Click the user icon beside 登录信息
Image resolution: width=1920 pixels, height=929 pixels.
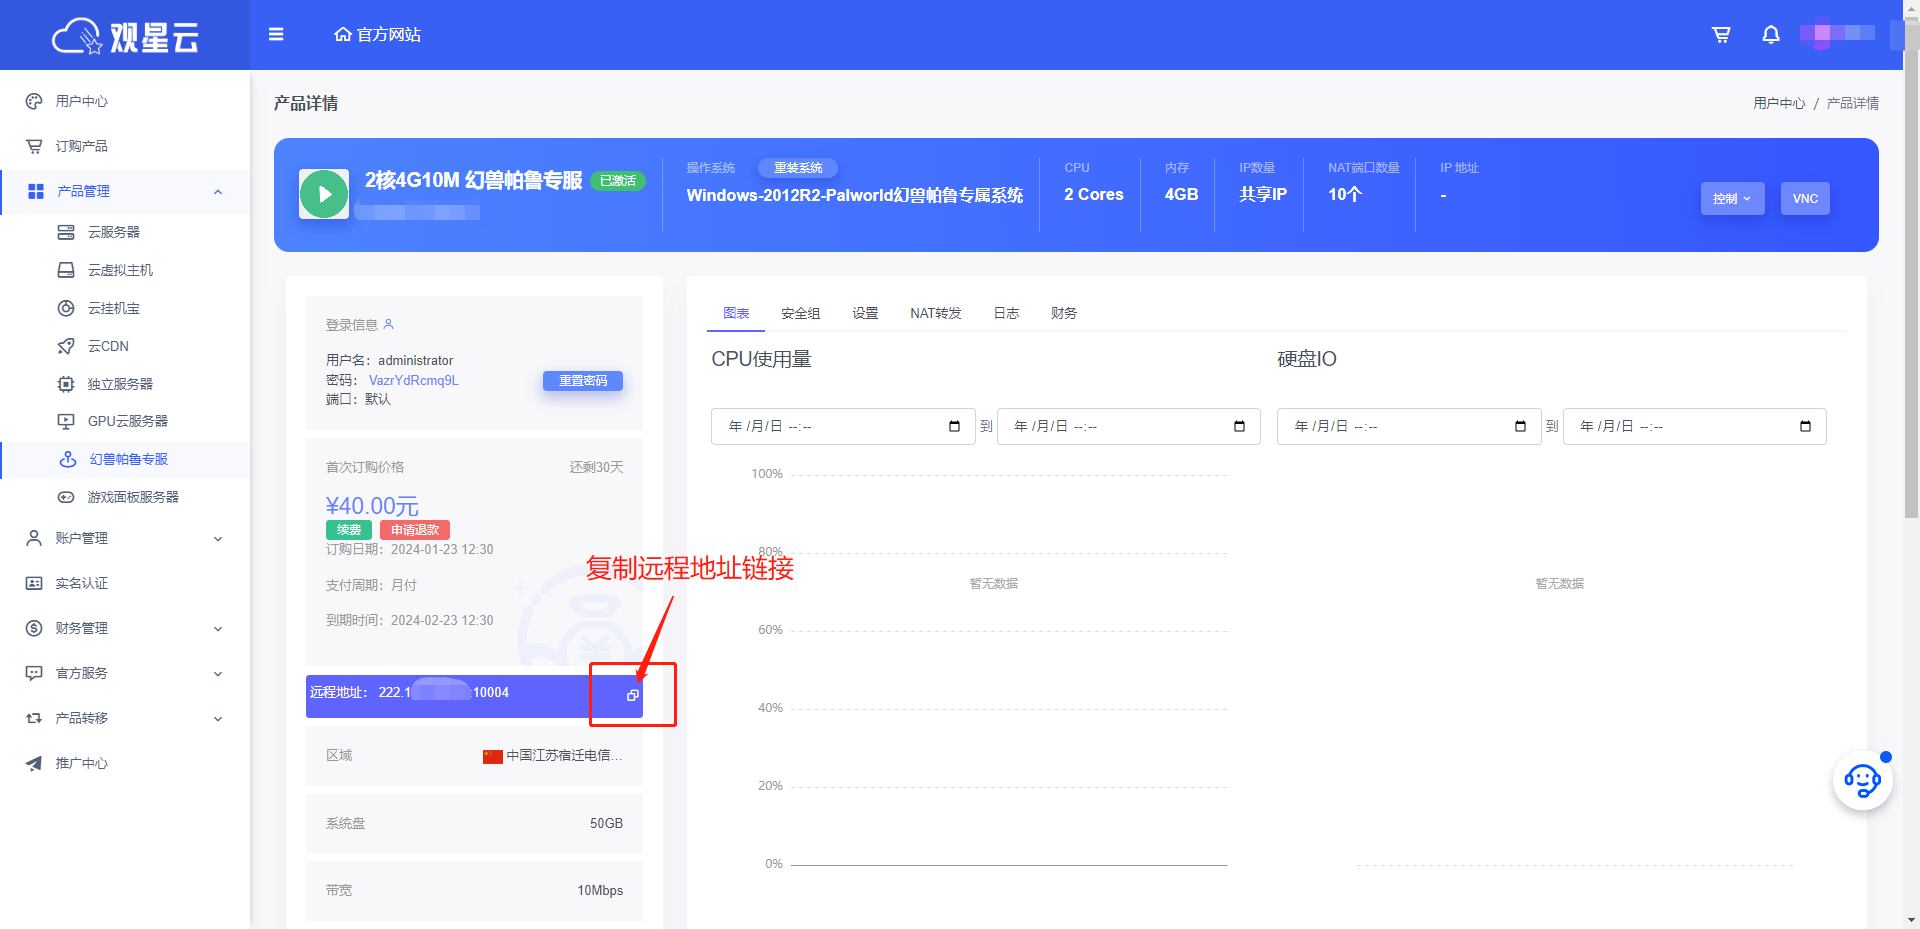pos(389,324)
